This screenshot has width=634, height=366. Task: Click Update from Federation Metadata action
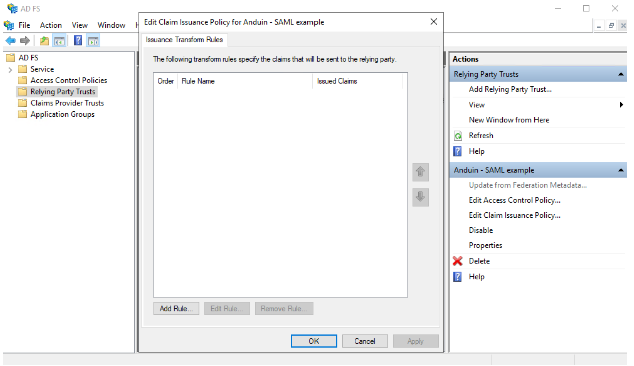pyautogui.click(x=528, y=185)
